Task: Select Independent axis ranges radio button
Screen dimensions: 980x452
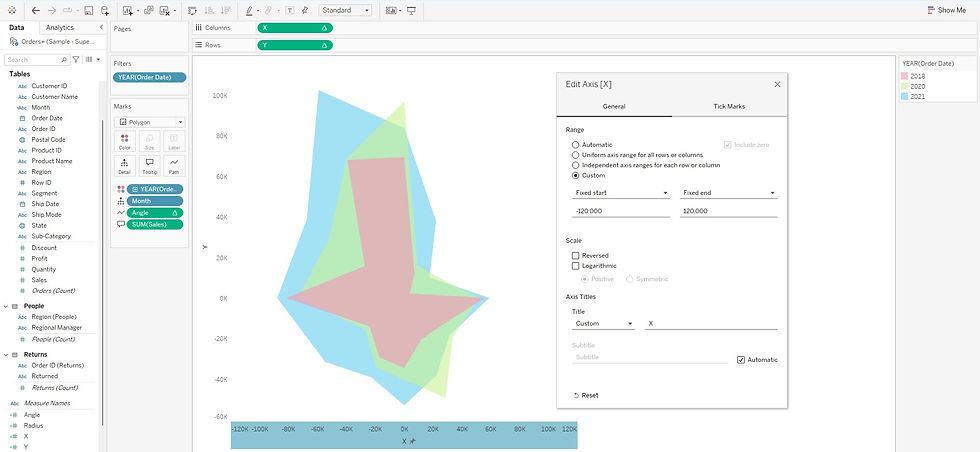Action: pyautogui.click(x=575, y=165)
